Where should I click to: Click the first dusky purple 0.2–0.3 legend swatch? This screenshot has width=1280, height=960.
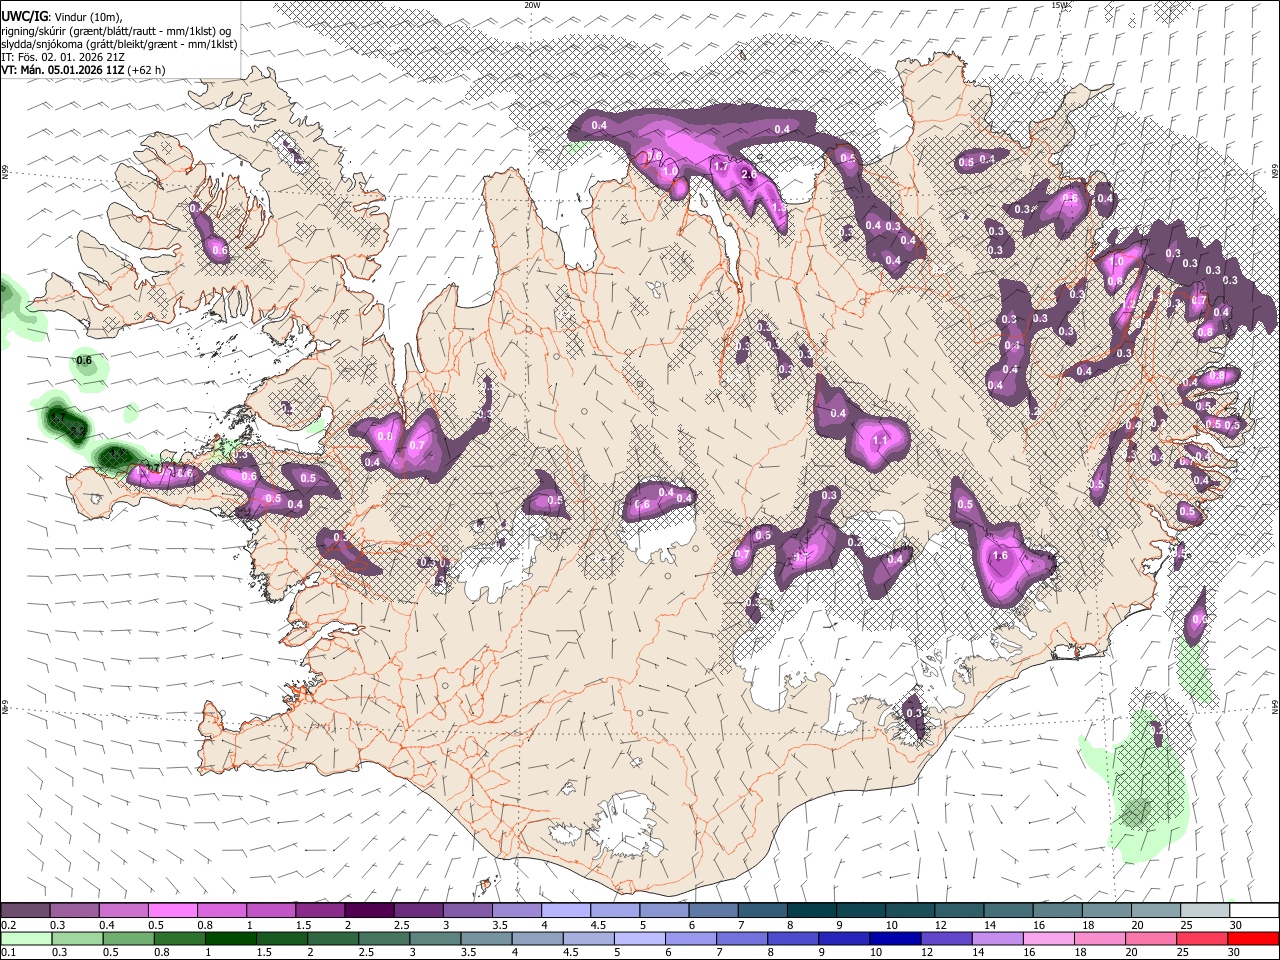pyautogui.click(x=26, y=911)
